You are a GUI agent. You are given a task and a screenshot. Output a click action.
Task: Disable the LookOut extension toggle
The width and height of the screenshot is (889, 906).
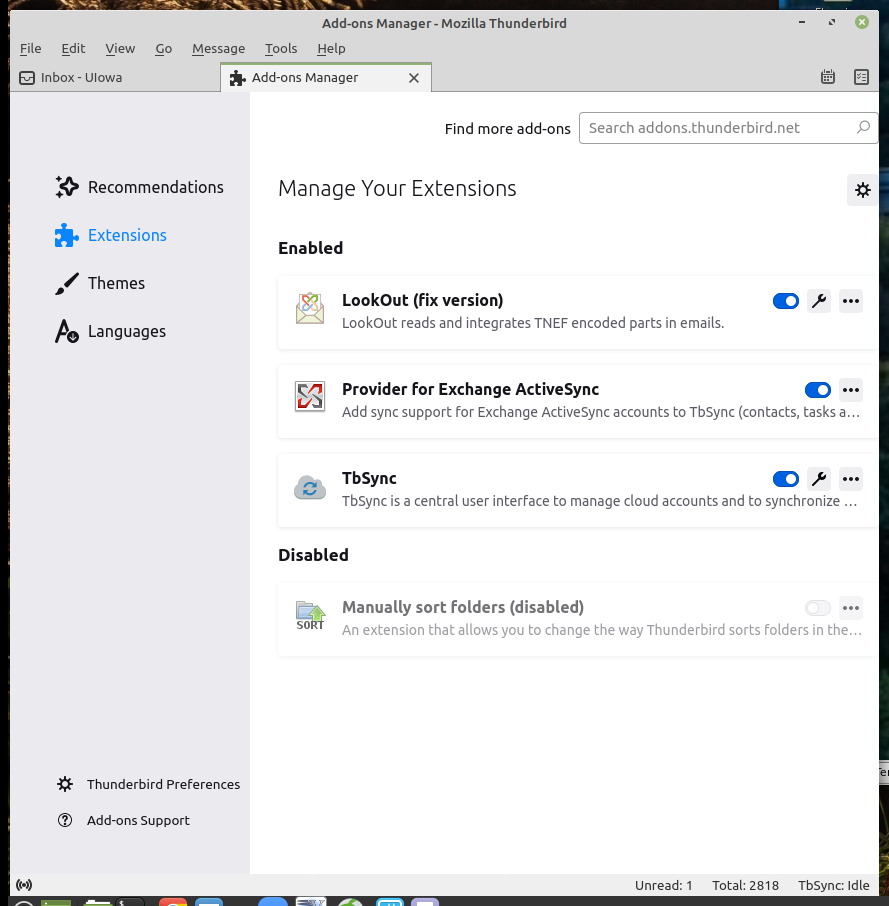pyautogui.click(x=786, y=301)
